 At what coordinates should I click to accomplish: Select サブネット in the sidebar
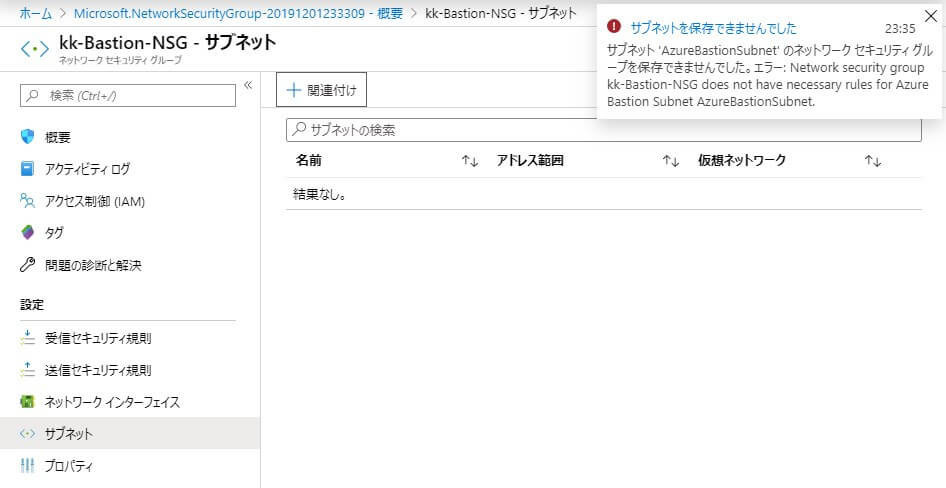coord(130,433)
